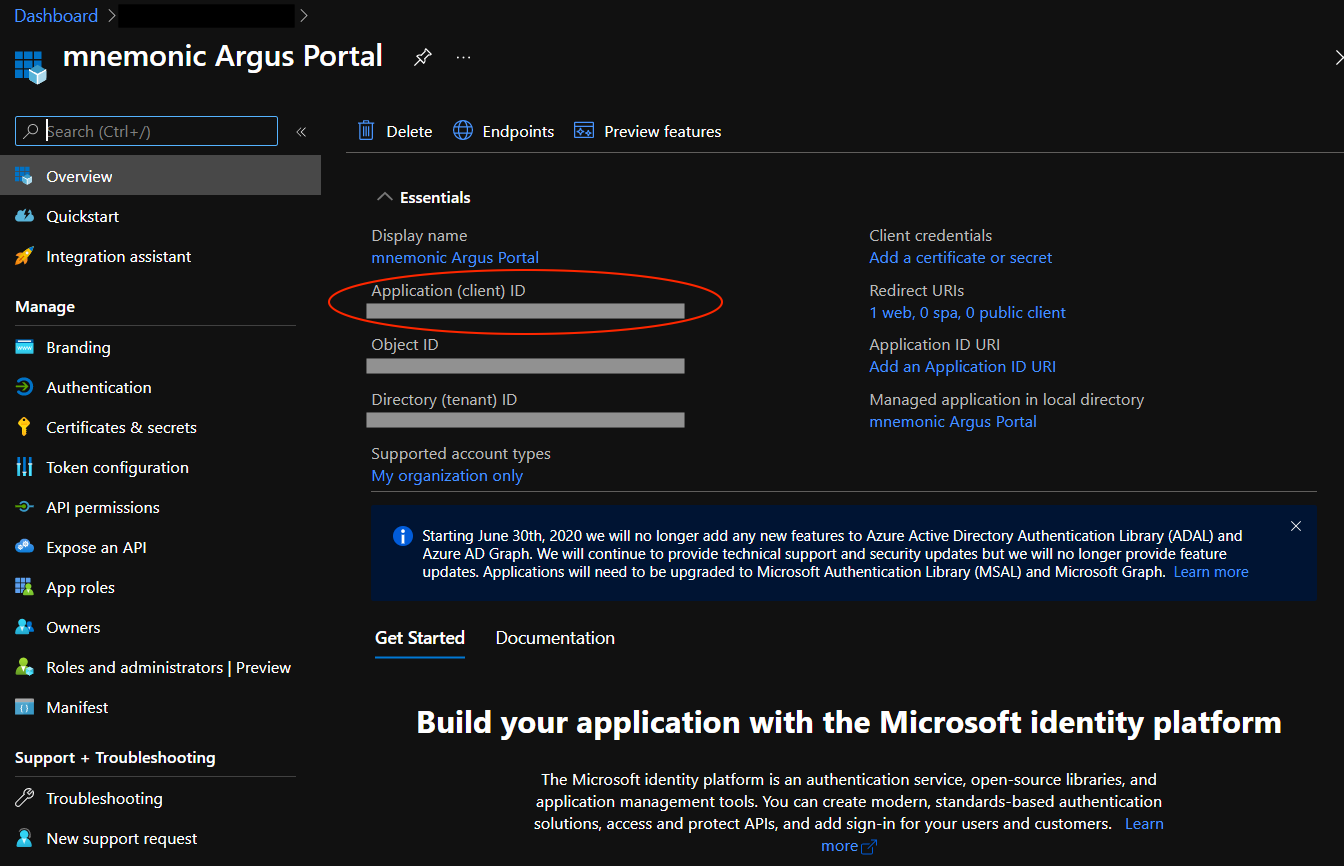Click the API permissions icon

24,507
